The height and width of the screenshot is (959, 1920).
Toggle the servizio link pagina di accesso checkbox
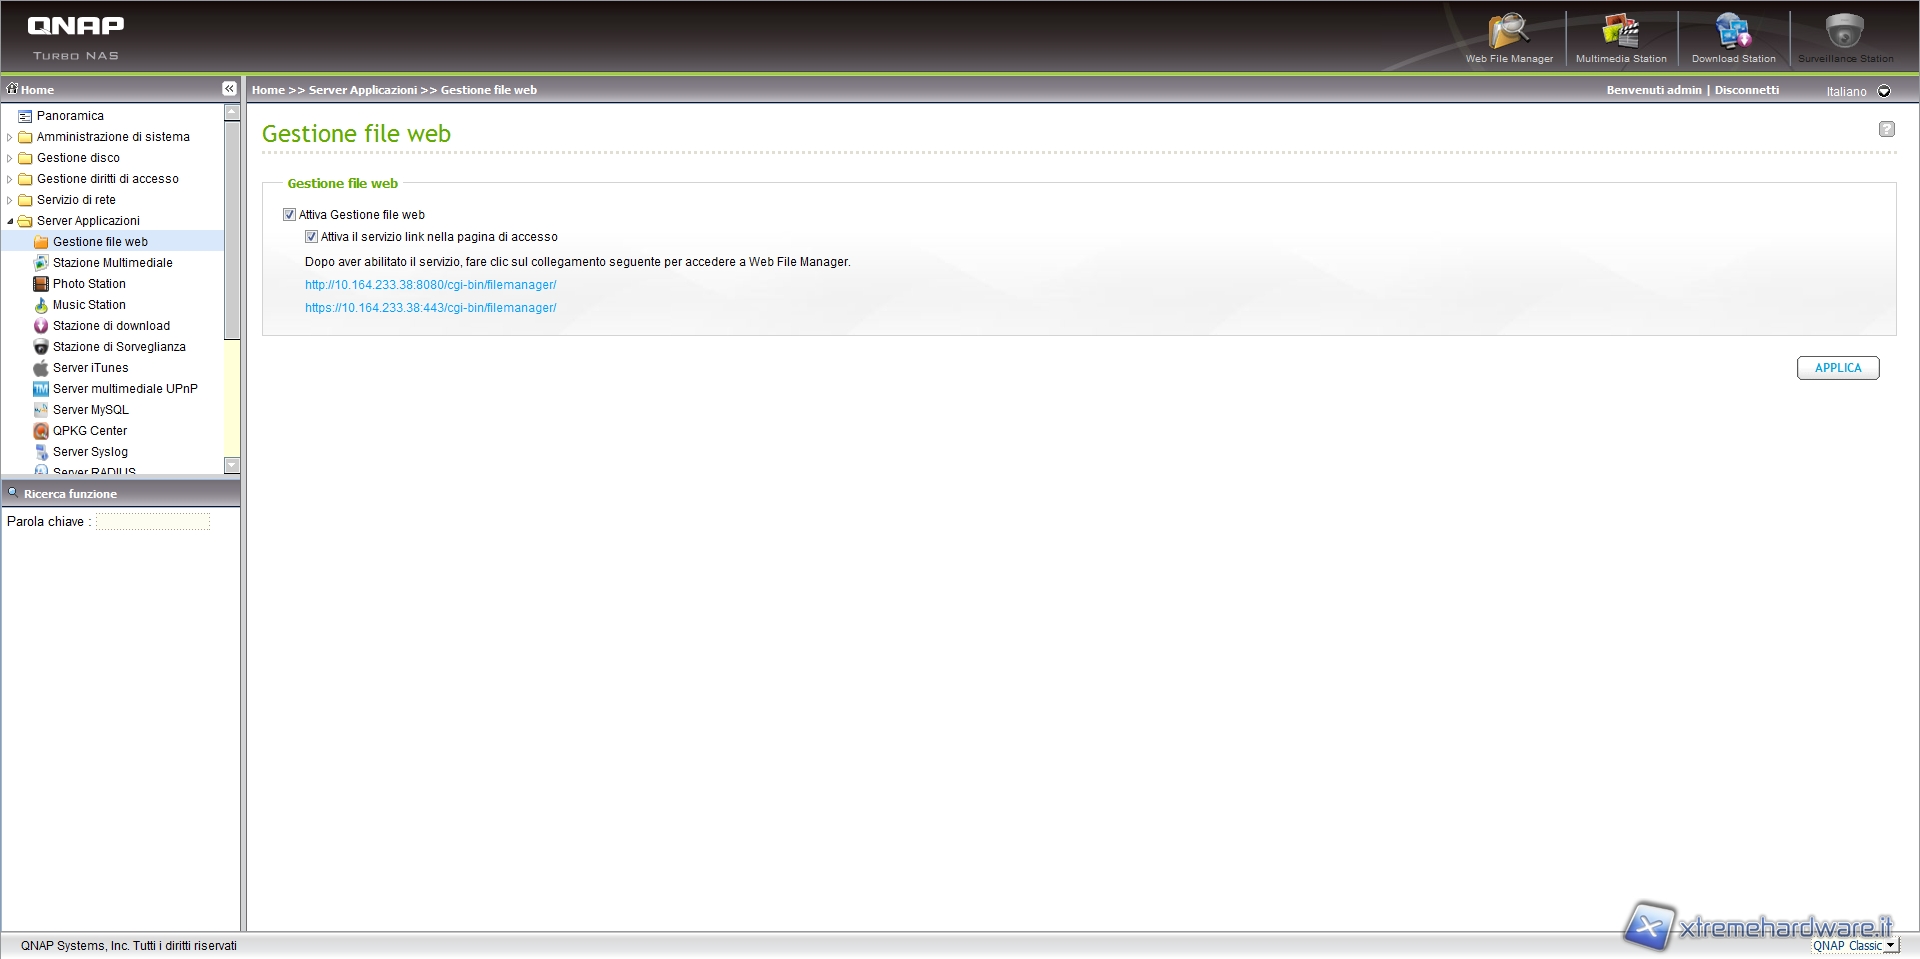pyautogui.click(x=312, y=237)
